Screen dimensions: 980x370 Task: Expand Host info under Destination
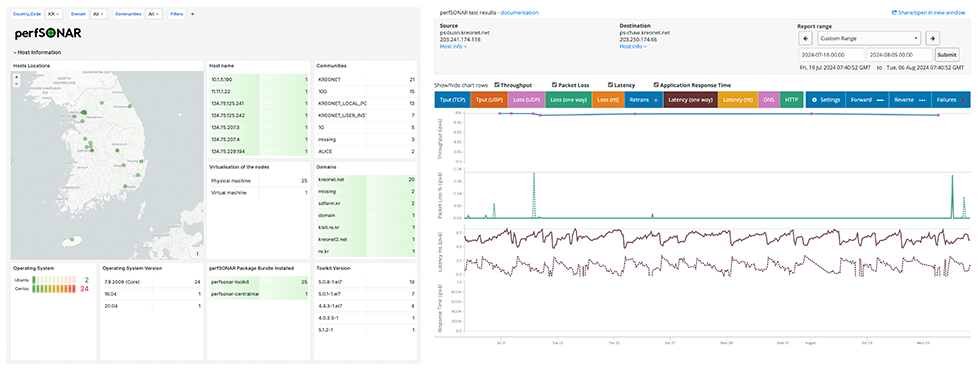[x=633, y=46]
